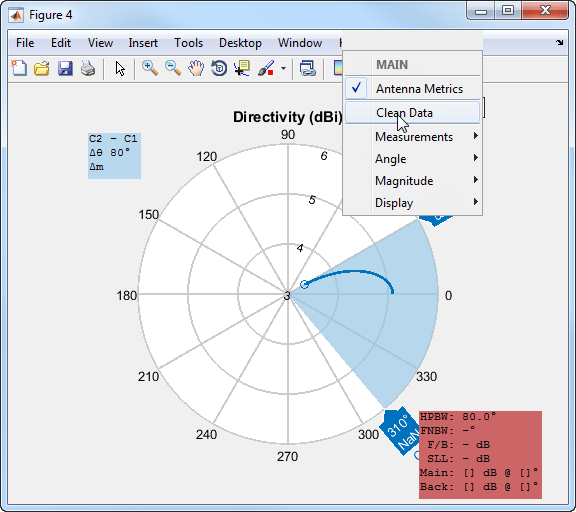Screen dimensions: 576x512
Task: Click the FNBW readout line
Action: (x=447, y=430)
